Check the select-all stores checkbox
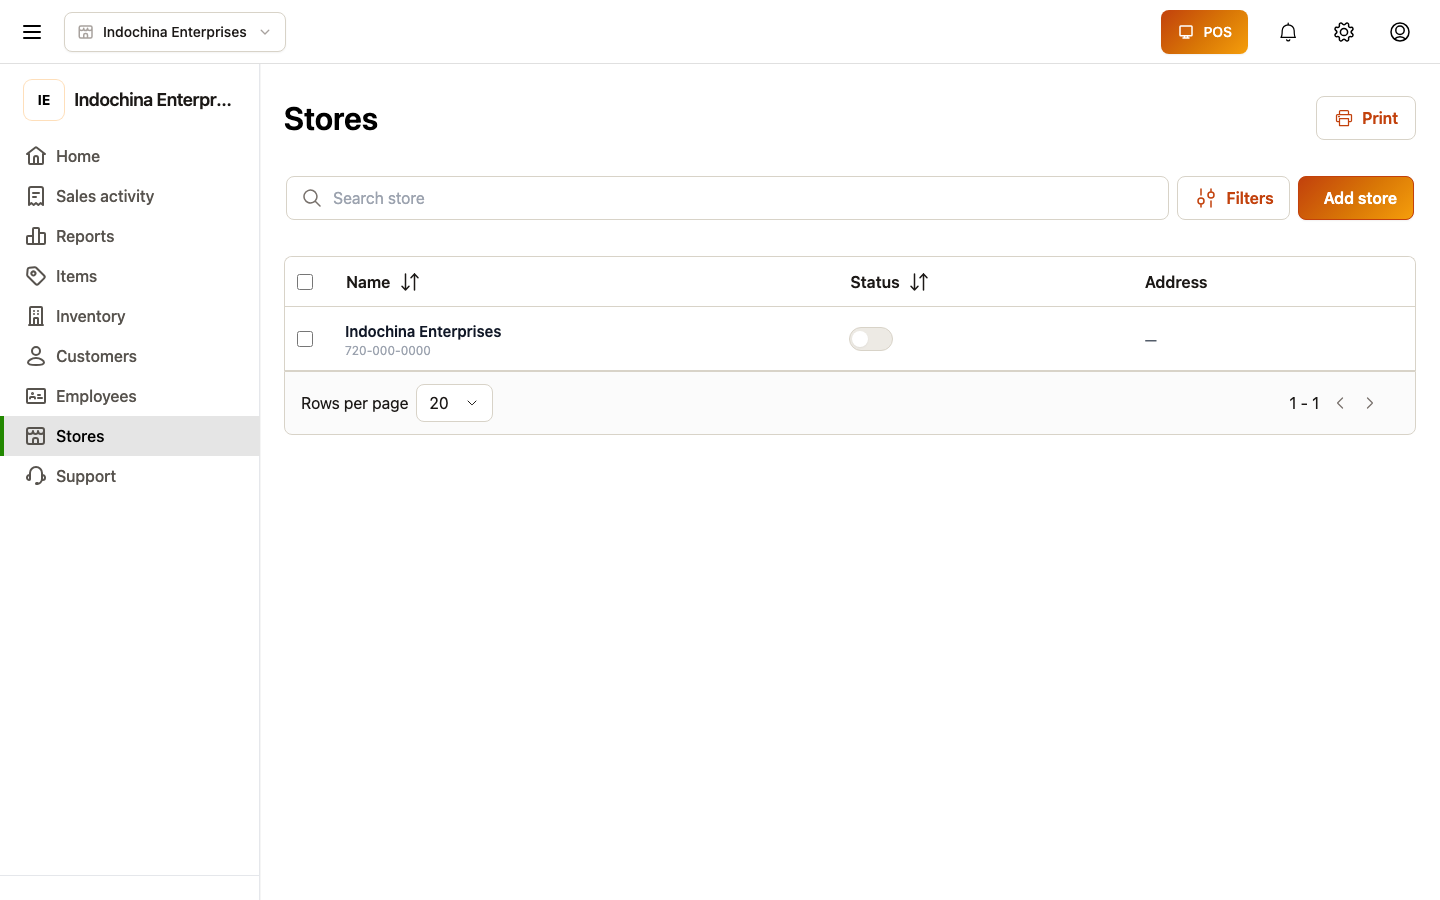The image size is (1440, 900). [x=305, y=282]
